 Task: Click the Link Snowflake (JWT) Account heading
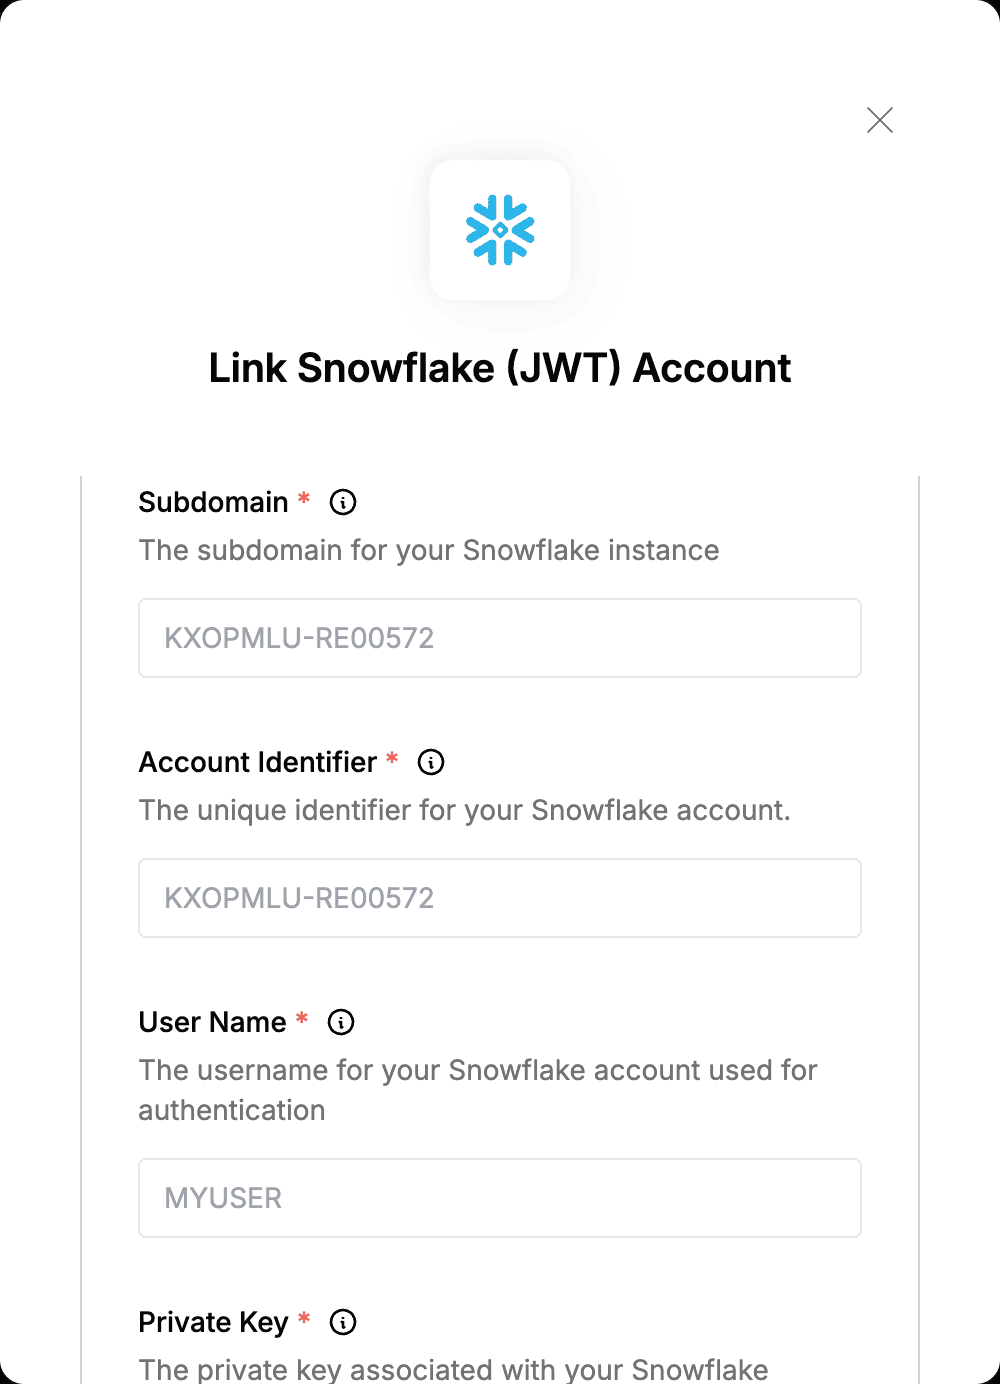pos(500,368)
